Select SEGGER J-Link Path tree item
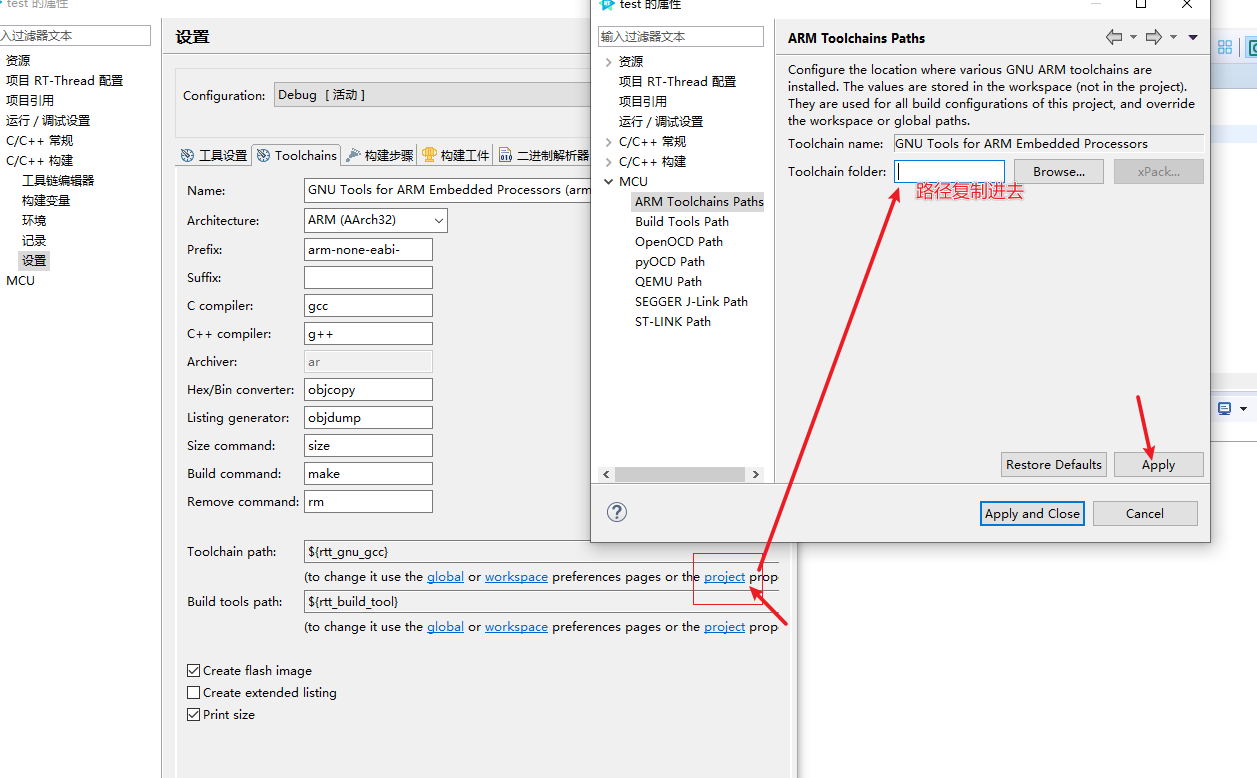Screen dimensions: 1257x778 click(691, 302)
